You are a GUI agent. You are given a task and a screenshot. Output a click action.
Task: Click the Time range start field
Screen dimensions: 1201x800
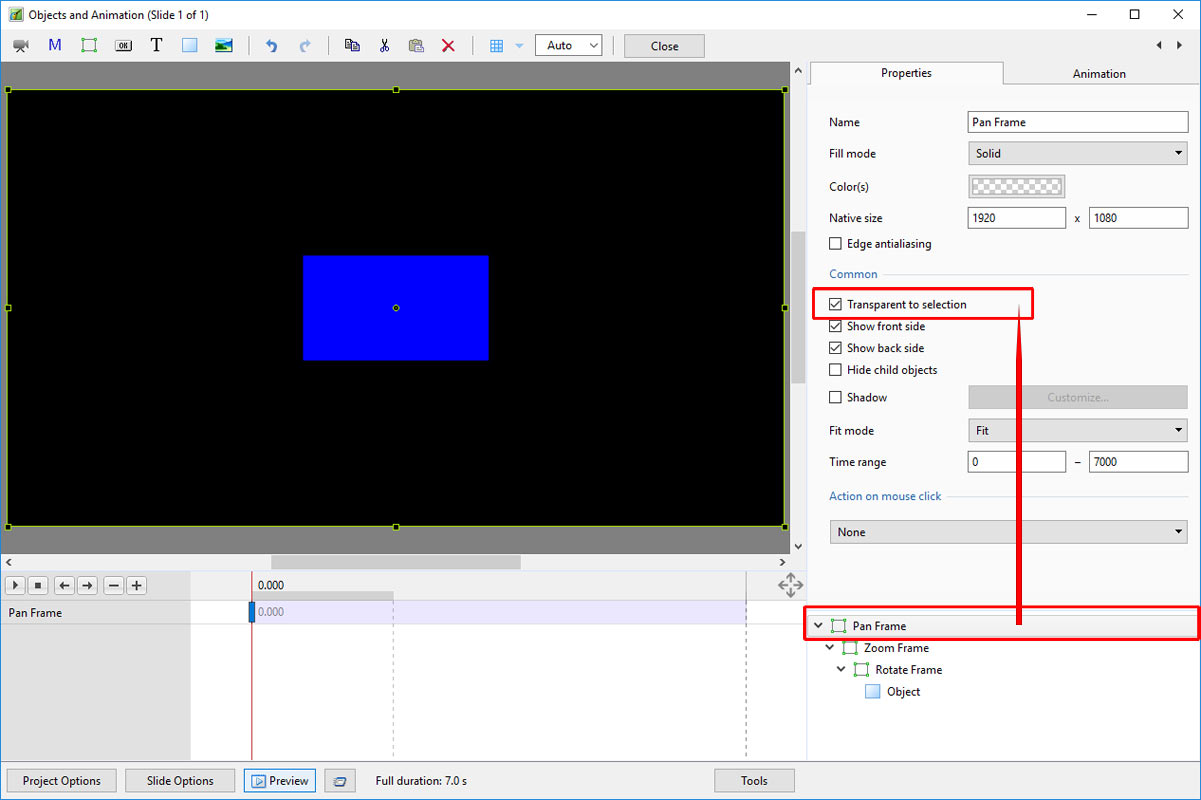tap(1017, 462)
